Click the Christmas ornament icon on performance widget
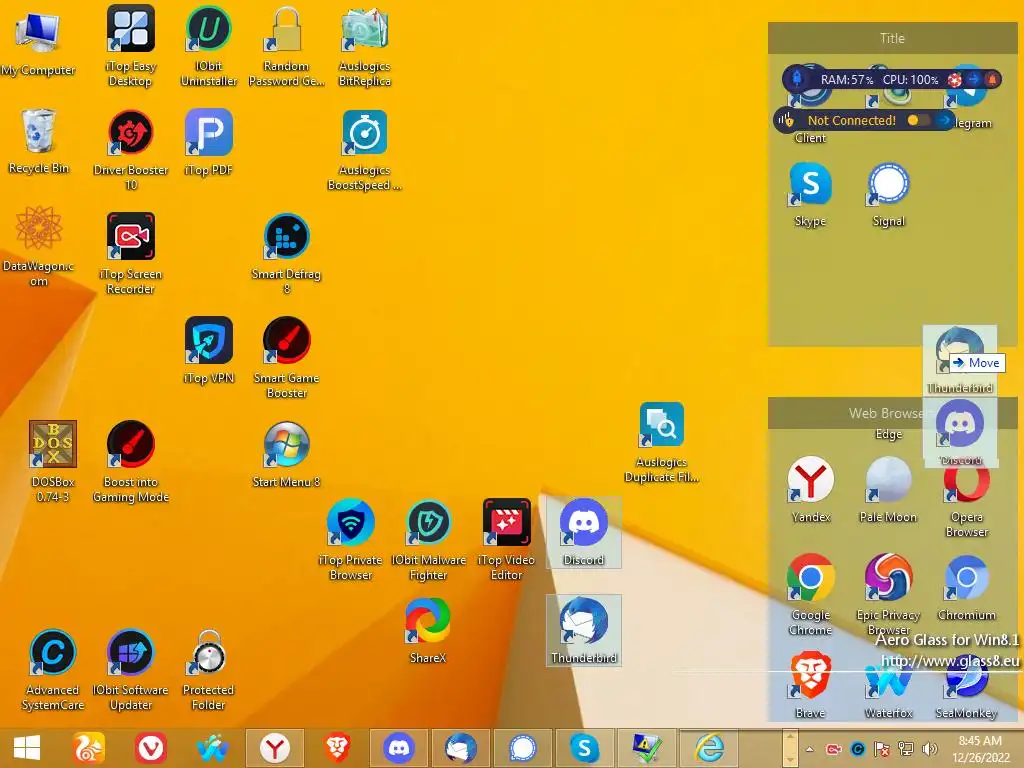The width and height of the screenshot is (1024, 768). [x=954, y=80]
